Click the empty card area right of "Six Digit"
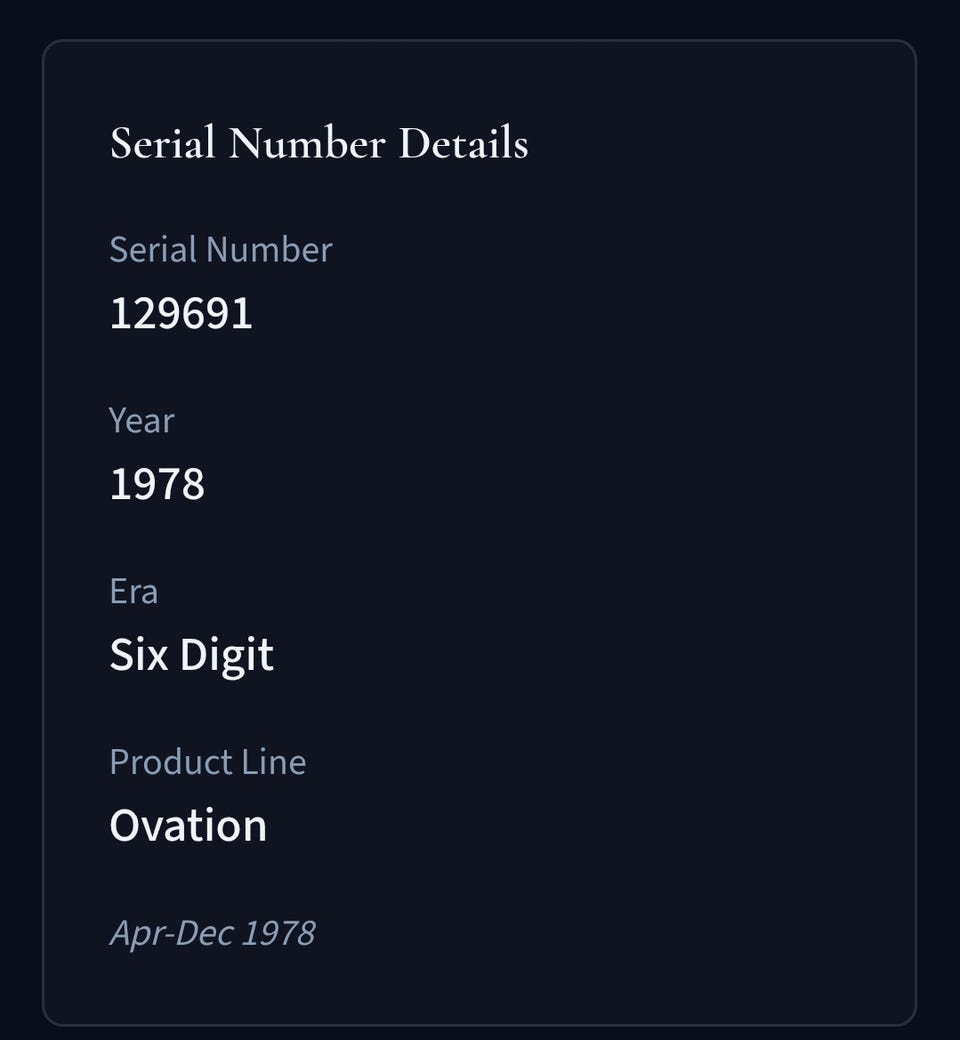 click(600, 656)
